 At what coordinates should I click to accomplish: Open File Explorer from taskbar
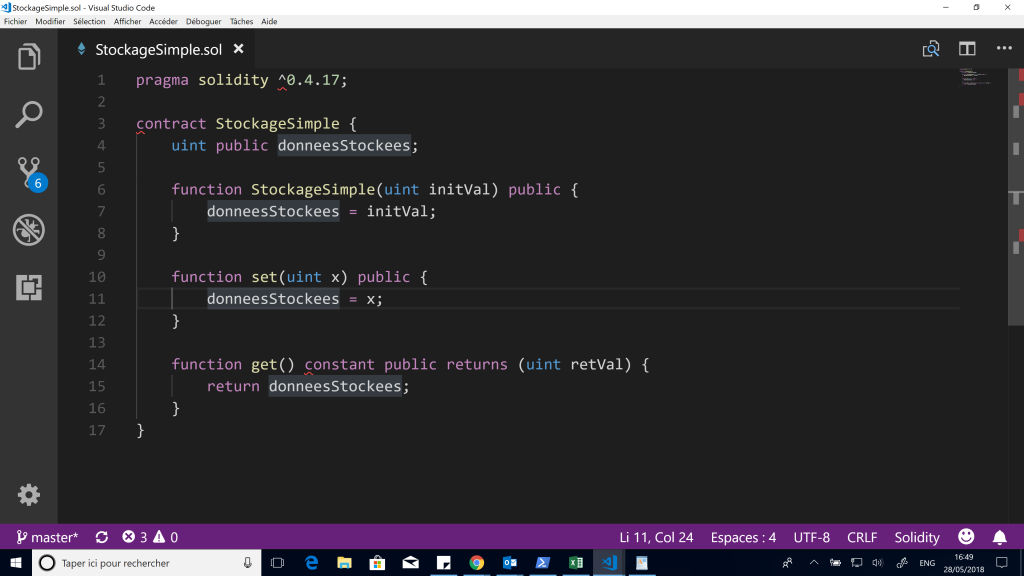tap(344, 563)
